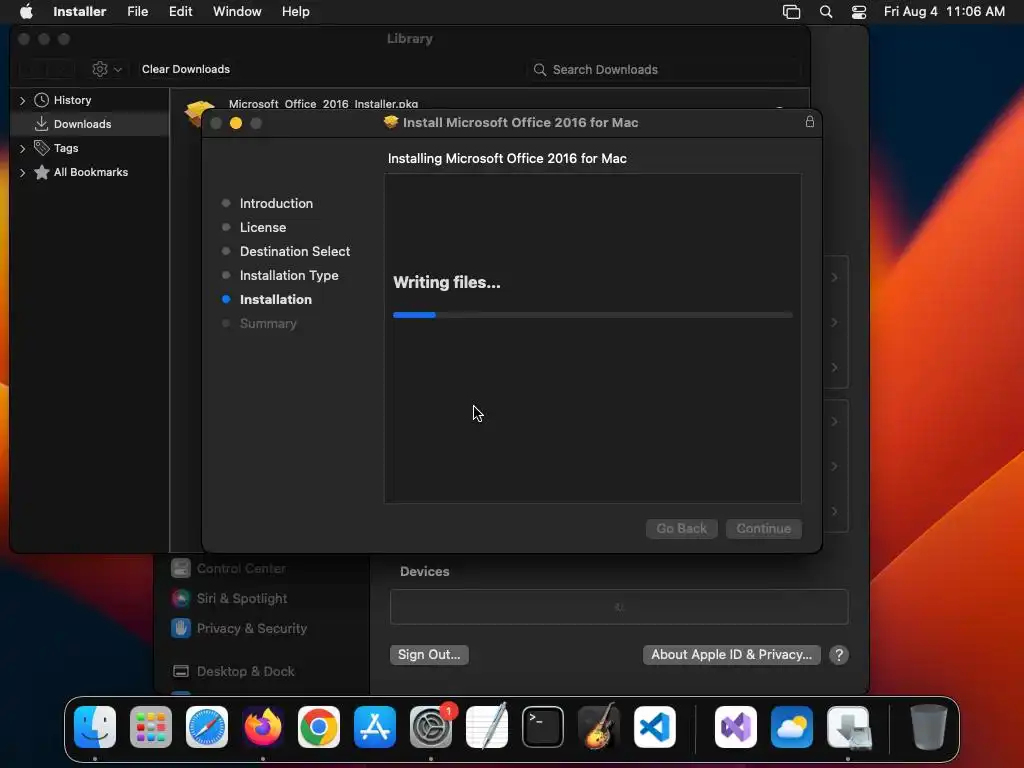The width and height of the screenshot is (1024, 768).
Task: Open the Installer app menu
Action: [x=80, y=12]
